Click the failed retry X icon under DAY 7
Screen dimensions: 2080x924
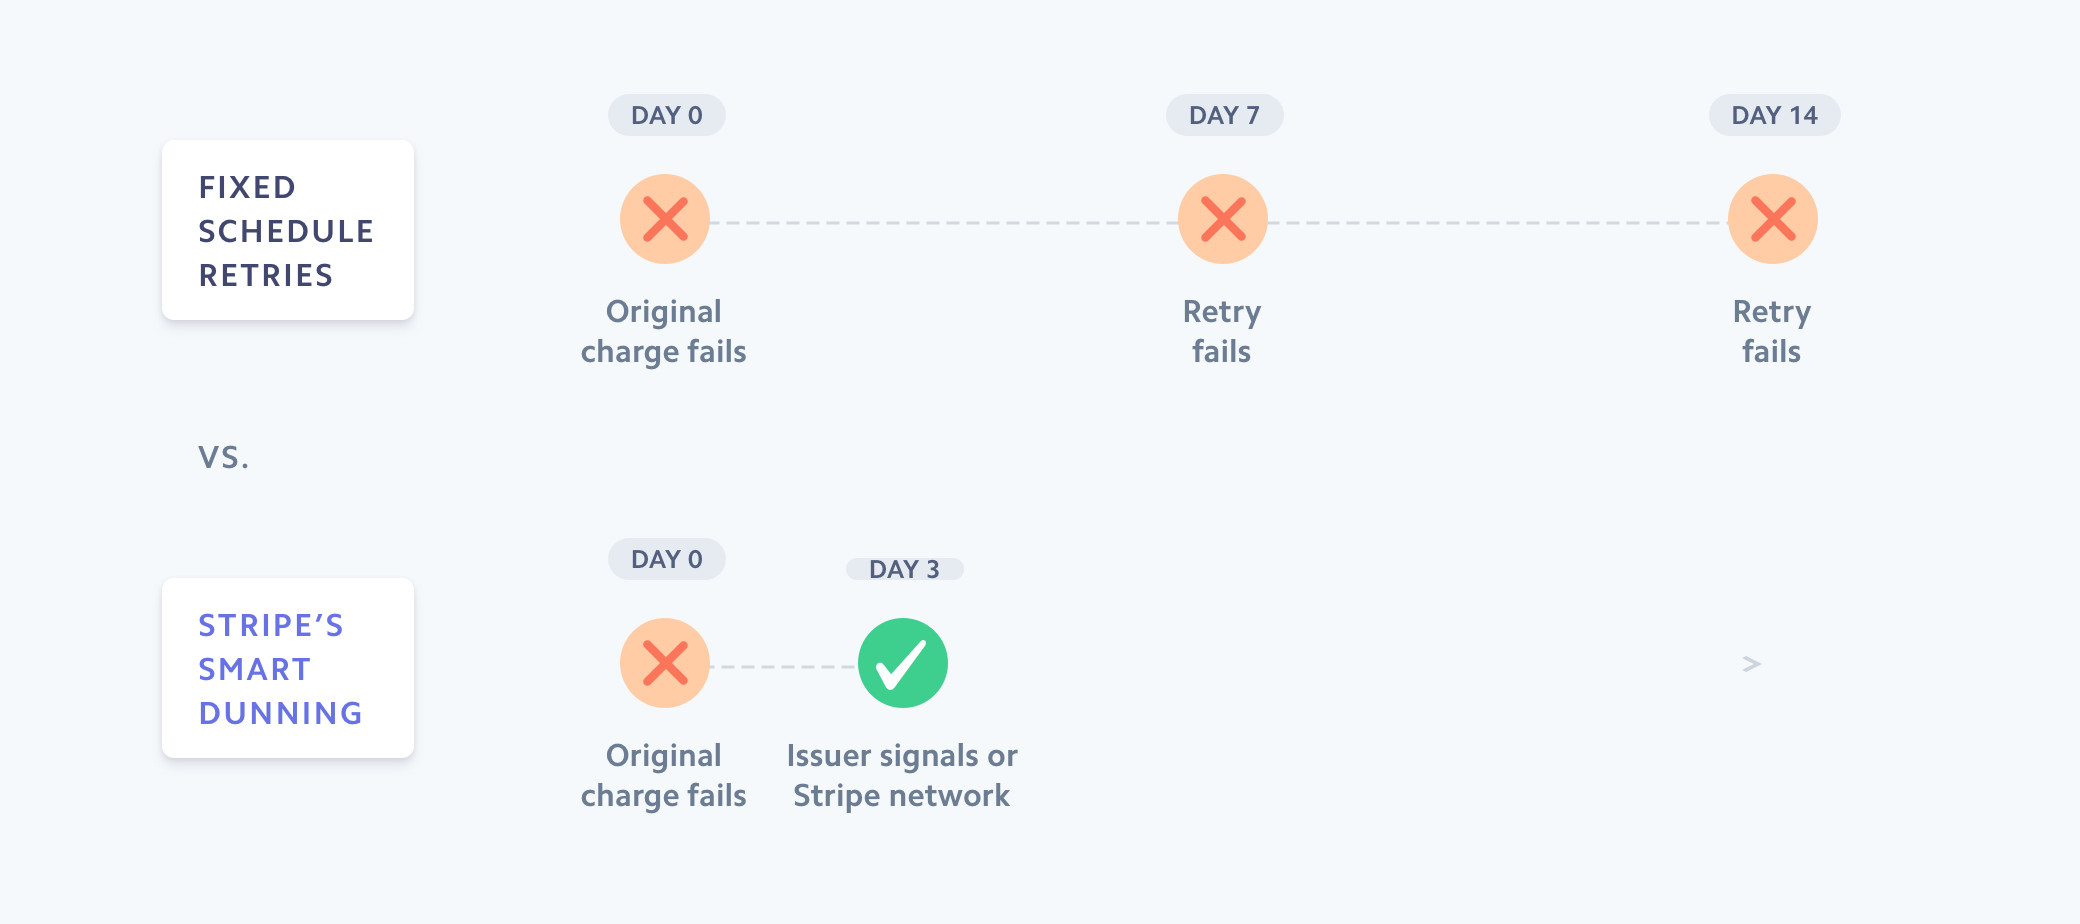pyautogui.click(x=1223, y=219)
